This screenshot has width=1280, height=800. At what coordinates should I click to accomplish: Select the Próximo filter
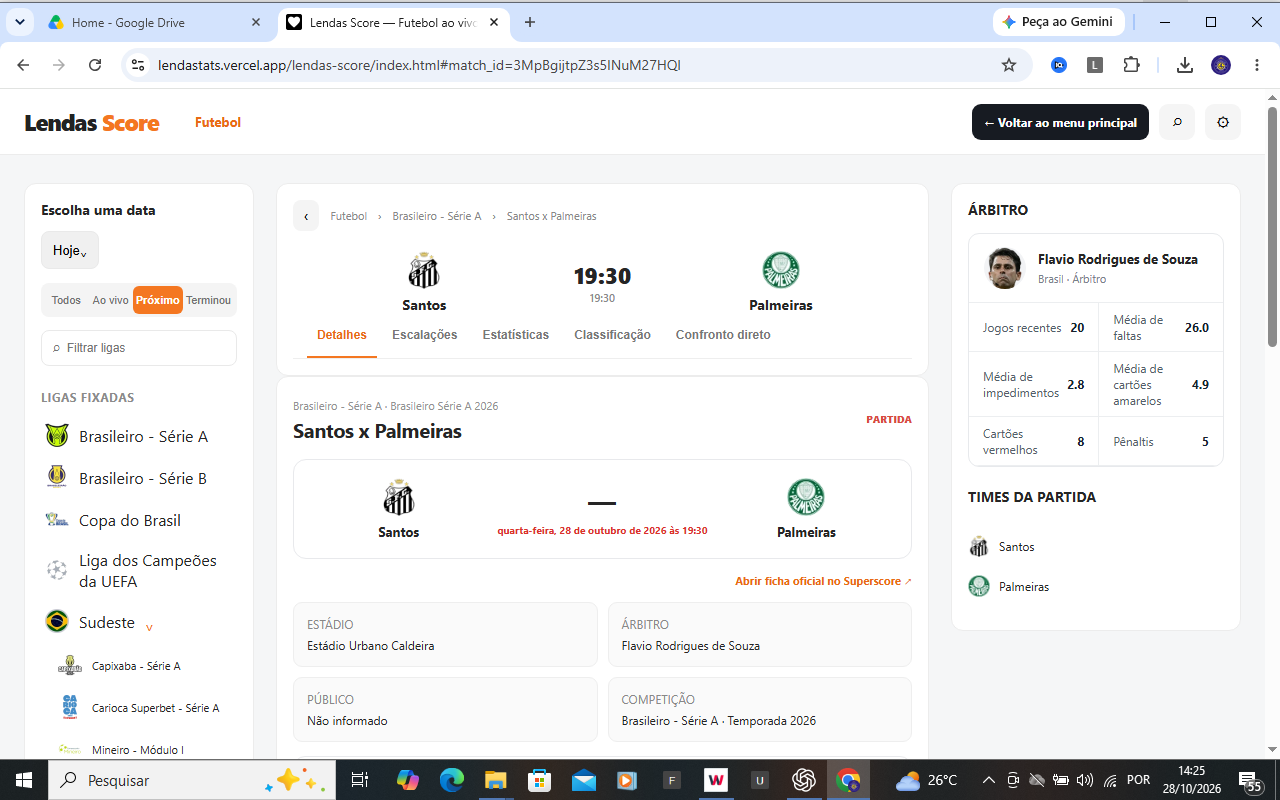[x=158, y=300]
